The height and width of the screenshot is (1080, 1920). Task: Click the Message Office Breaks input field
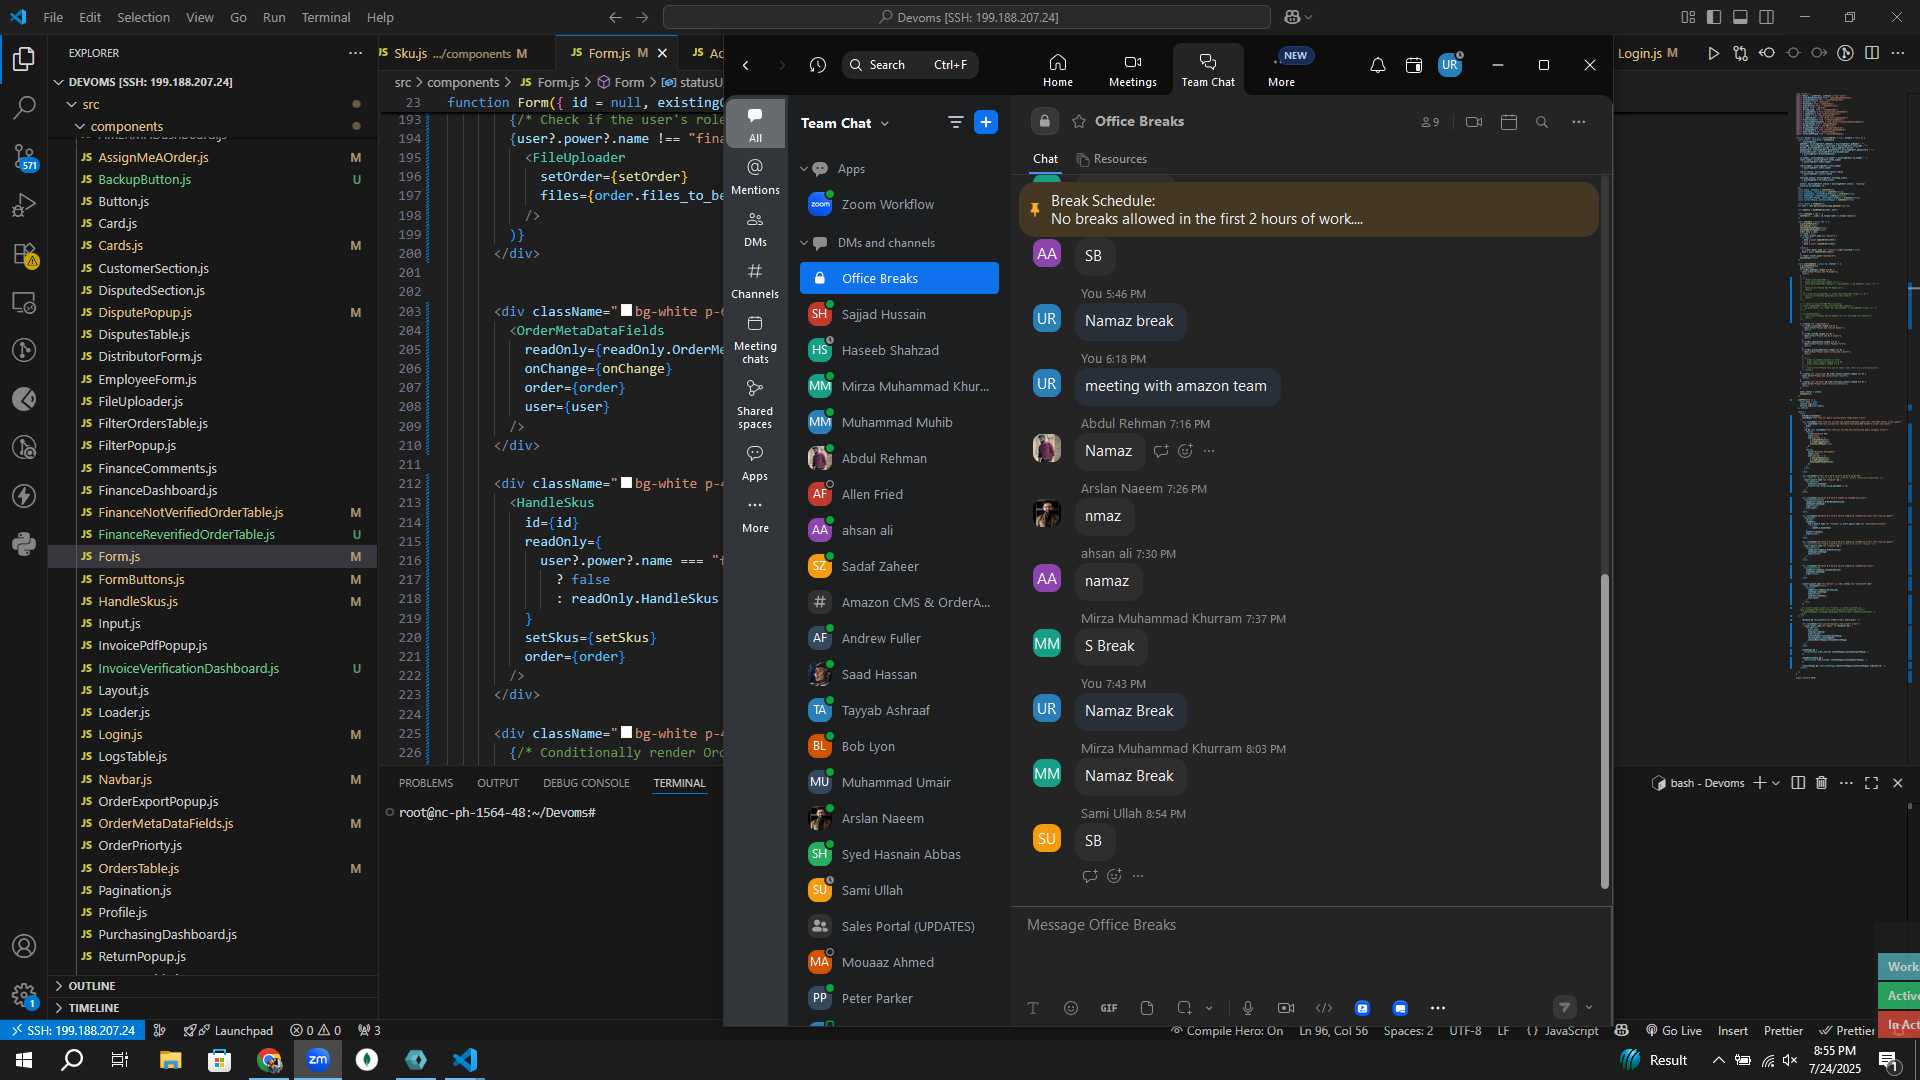(x=1310, y=925)
